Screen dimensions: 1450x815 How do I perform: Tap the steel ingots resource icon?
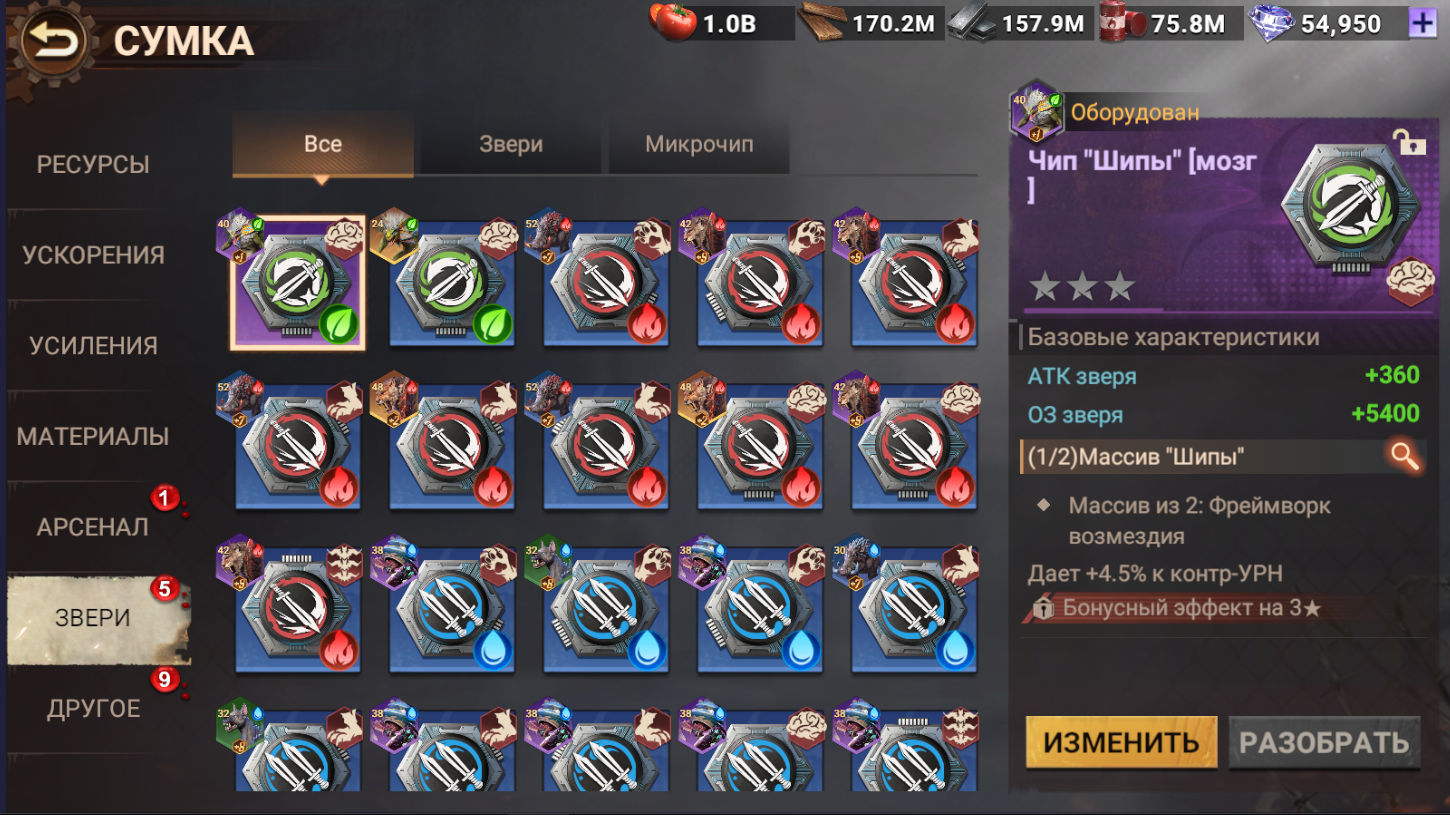tap(972, 23)
